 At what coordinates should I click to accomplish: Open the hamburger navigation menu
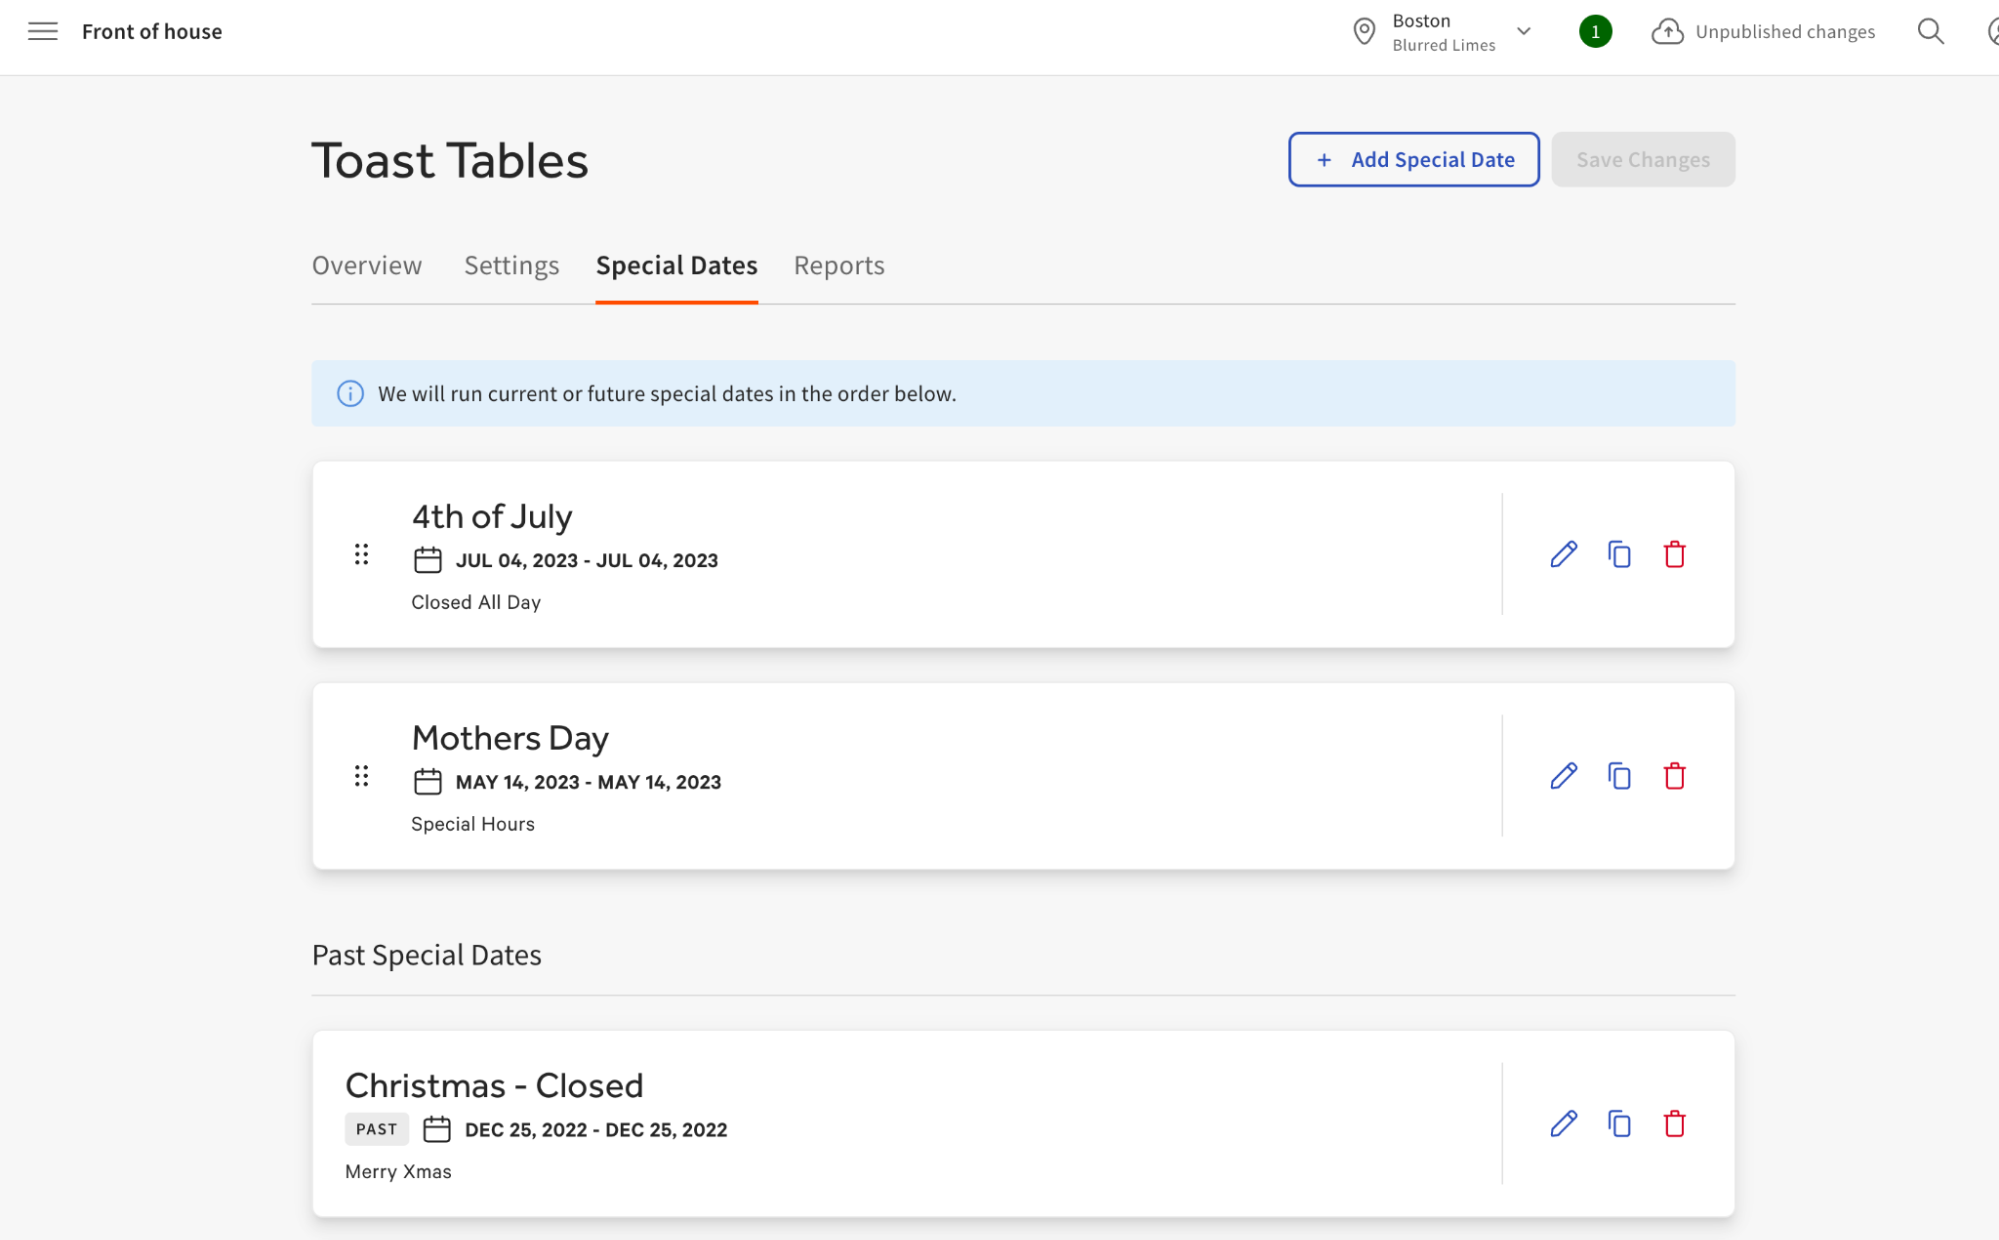pyautogui.click(x=43, y=31)
